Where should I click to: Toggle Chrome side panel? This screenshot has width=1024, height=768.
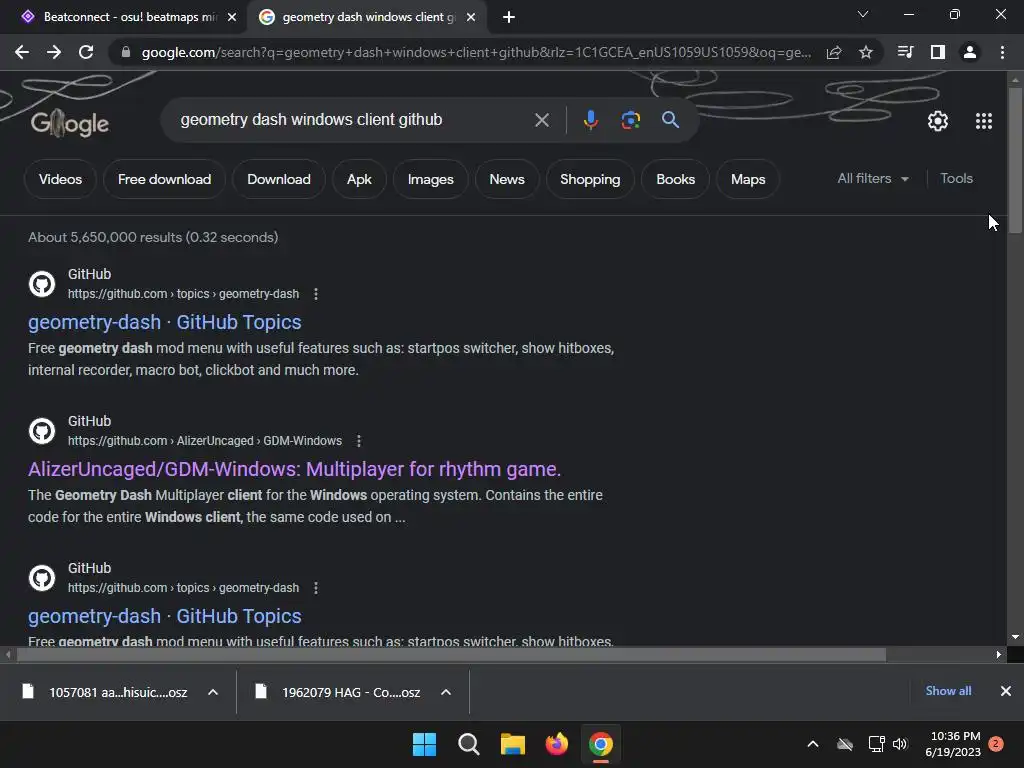click(938, 52)
